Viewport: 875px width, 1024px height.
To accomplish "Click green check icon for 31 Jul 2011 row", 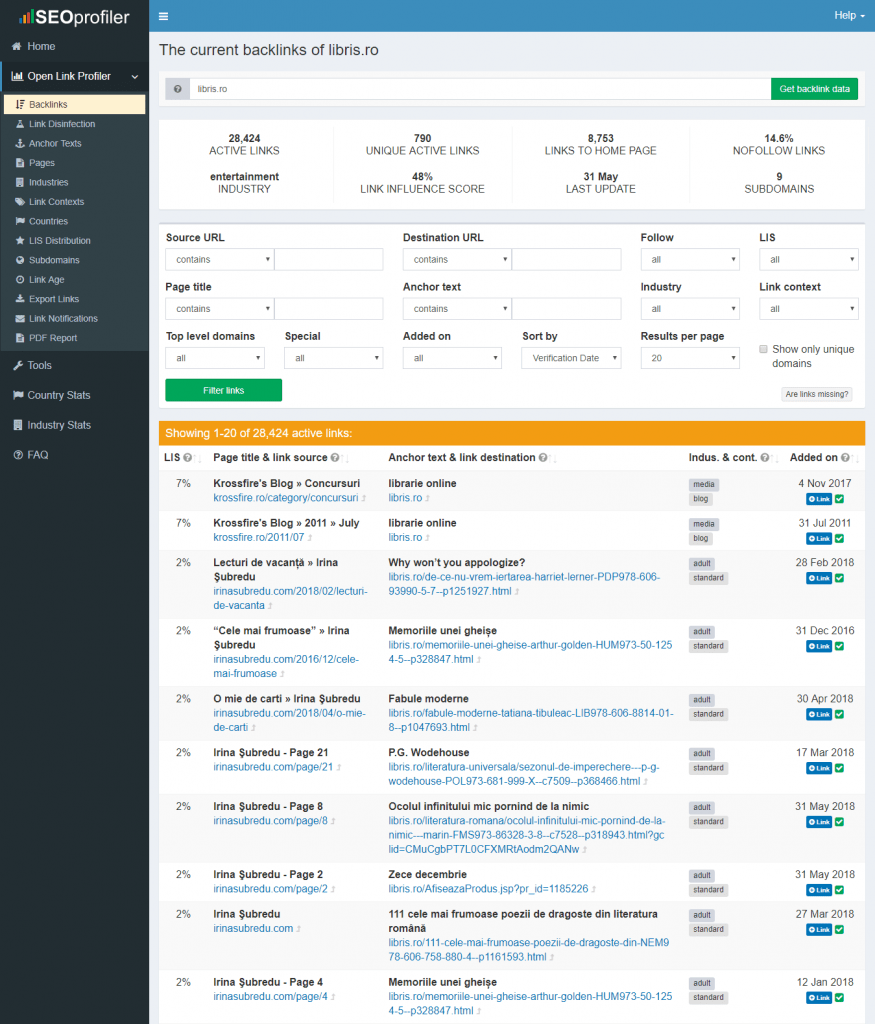I will (840, 539).
